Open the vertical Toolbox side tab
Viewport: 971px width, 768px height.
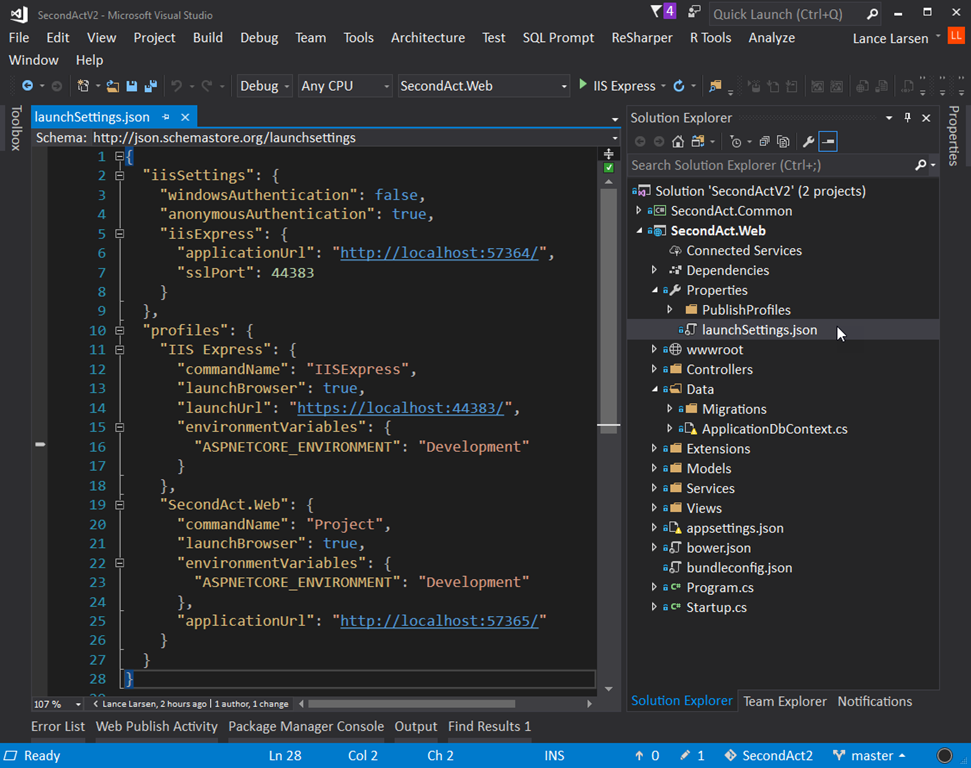(16, 128)
